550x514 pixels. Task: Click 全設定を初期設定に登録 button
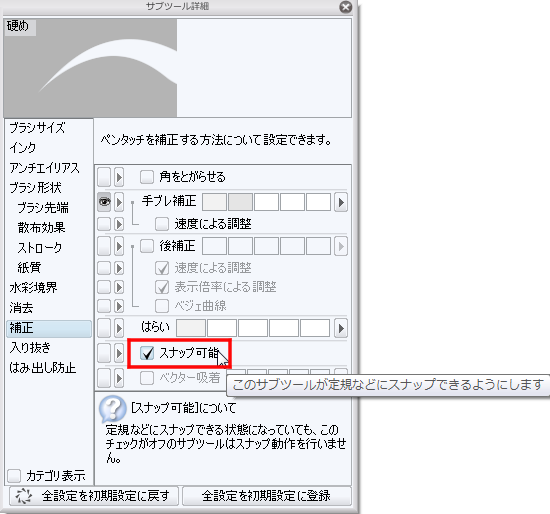[267, 496]
